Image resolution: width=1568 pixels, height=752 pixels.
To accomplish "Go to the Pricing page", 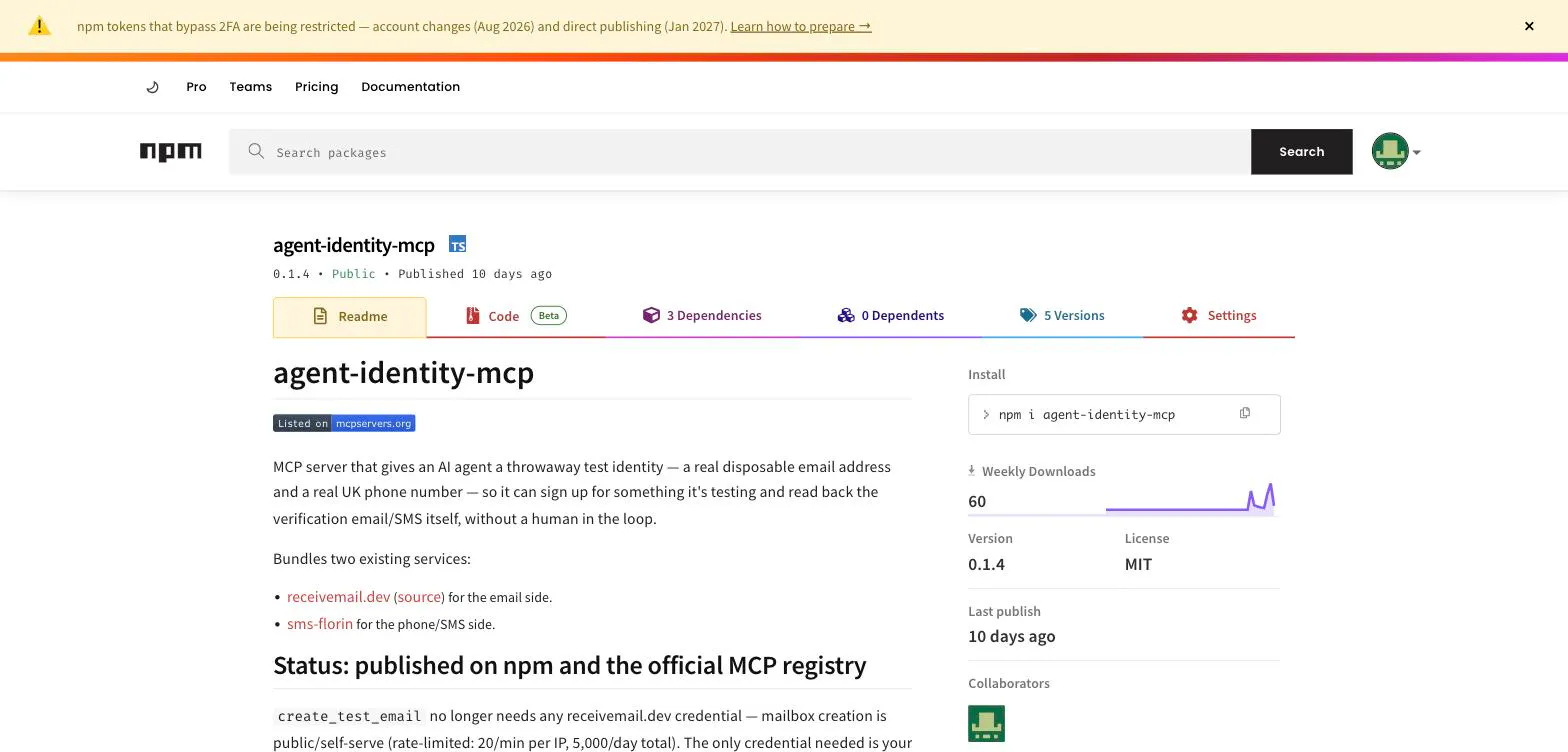I will 317,87.
